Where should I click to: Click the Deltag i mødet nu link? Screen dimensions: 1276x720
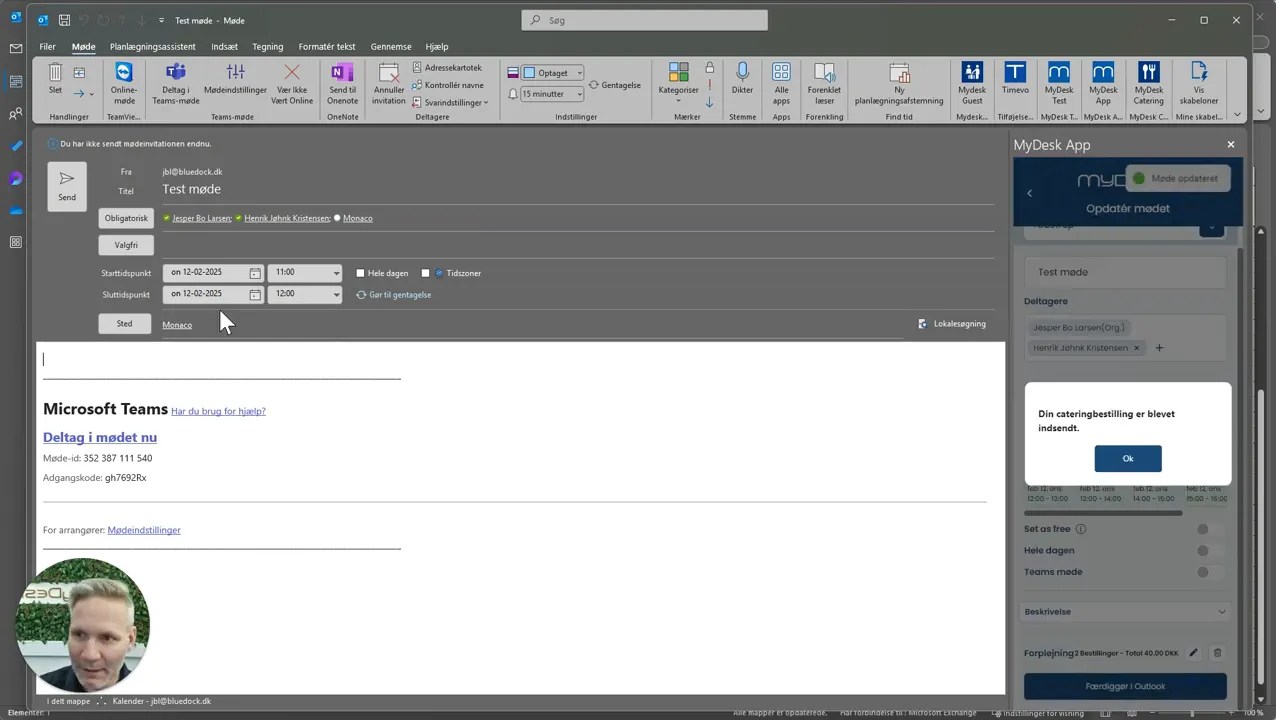[x=100, y=437]
